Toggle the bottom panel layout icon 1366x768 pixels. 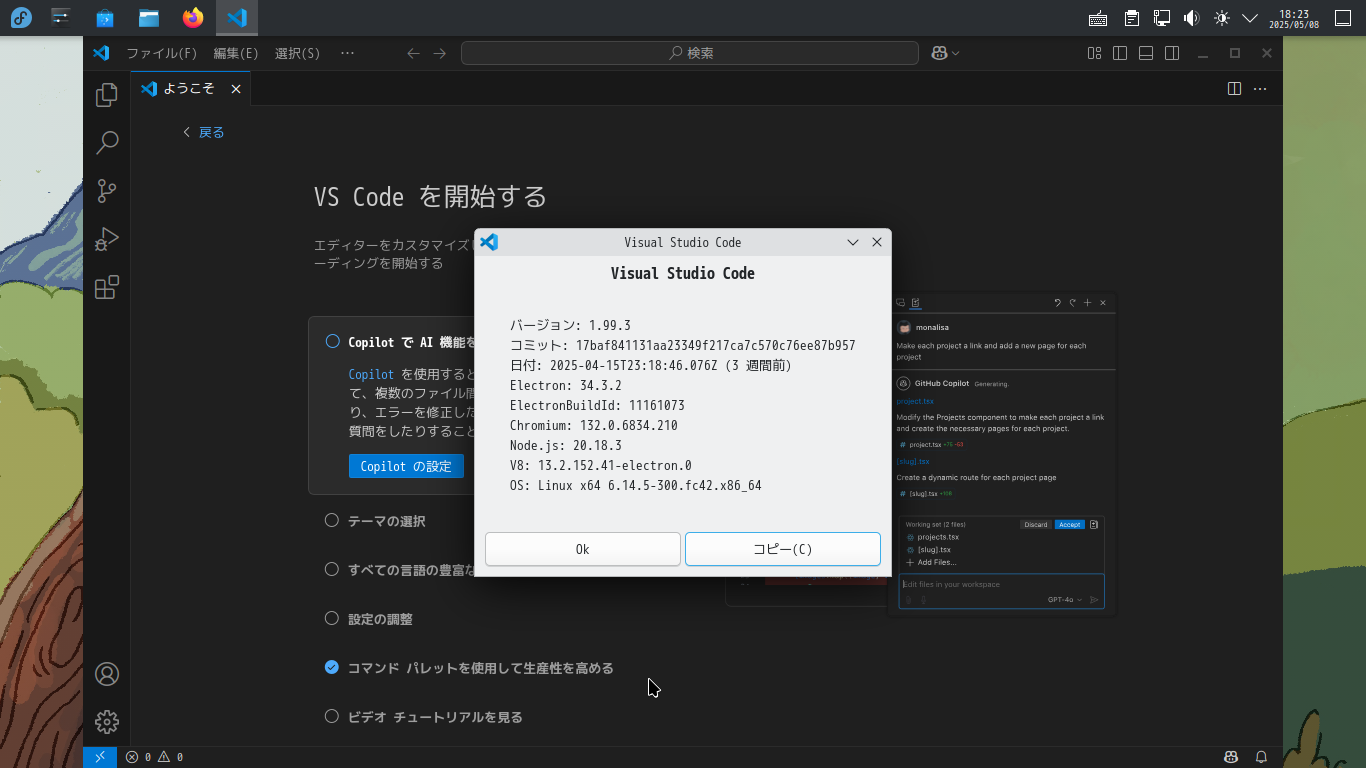1146,53
